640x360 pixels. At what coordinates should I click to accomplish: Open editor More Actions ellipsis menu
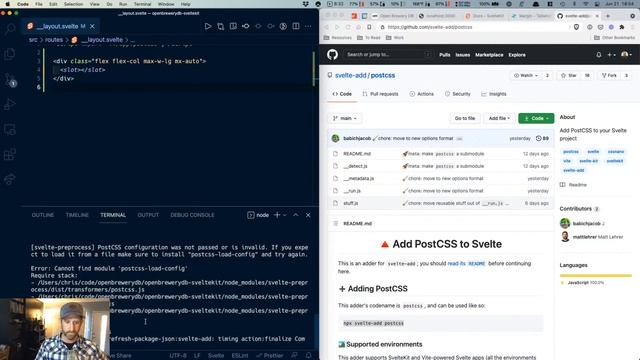point(308,26)
